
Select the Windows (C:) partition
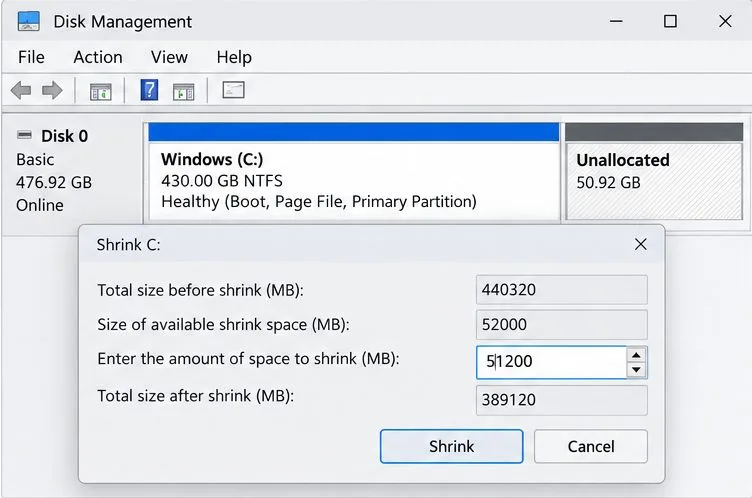coord(354,172)
